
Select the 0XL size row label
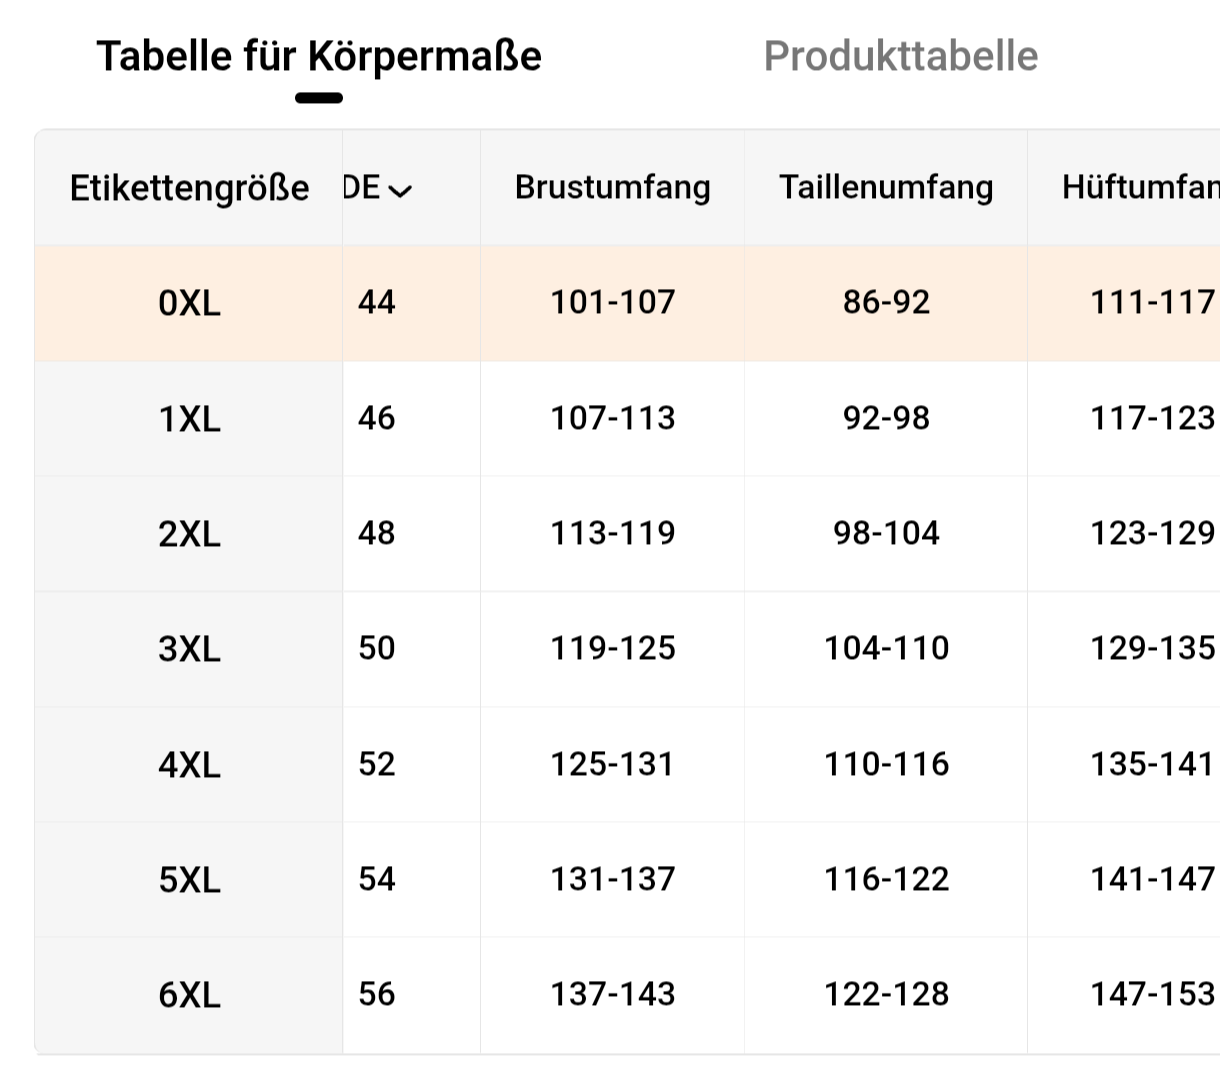click(189, 303)
